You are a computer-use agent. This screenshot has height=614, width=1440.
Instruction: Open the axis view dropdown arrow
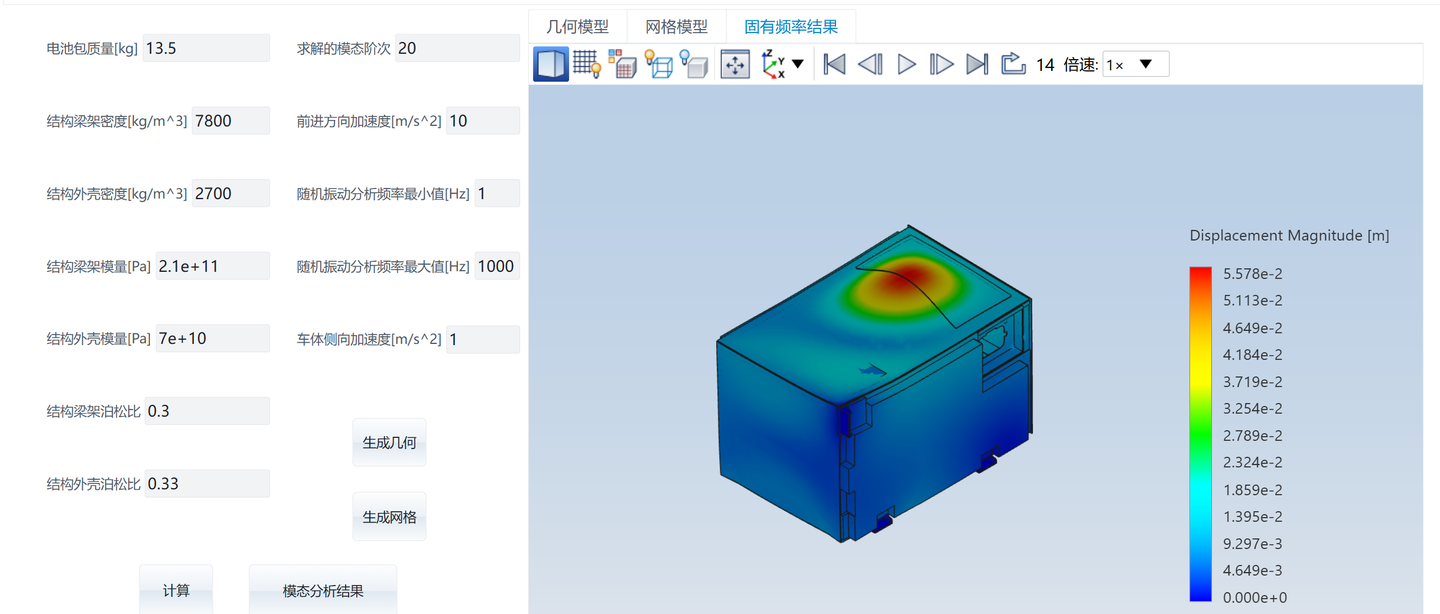click(x=798, y=64)
